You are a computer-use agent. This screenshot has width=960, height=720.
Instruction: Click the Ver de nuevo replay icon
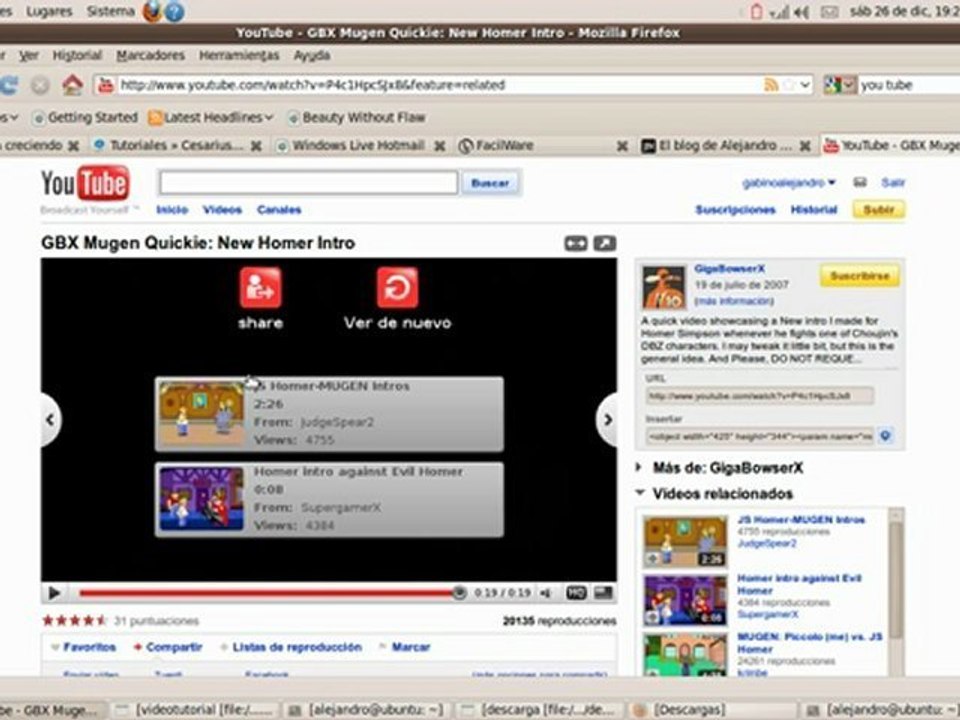(397, 287)
